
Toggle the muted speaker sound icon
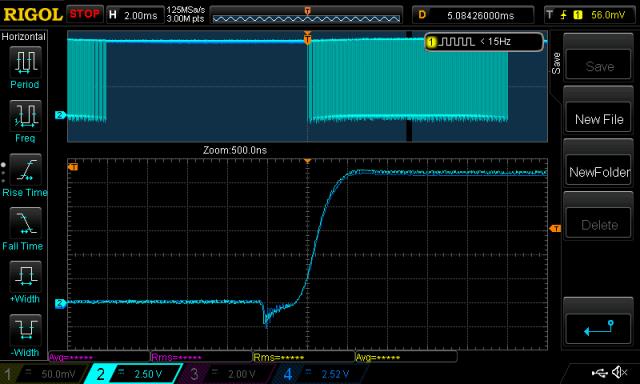(x=620, y=372)
